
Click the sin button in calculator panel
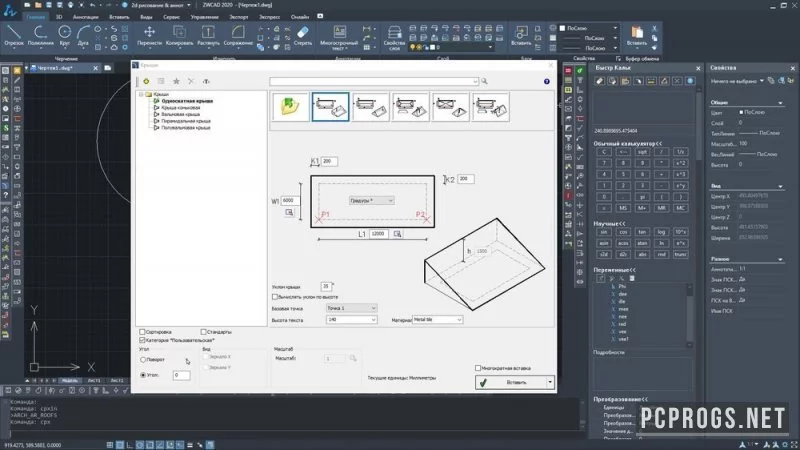click(604, 232)
